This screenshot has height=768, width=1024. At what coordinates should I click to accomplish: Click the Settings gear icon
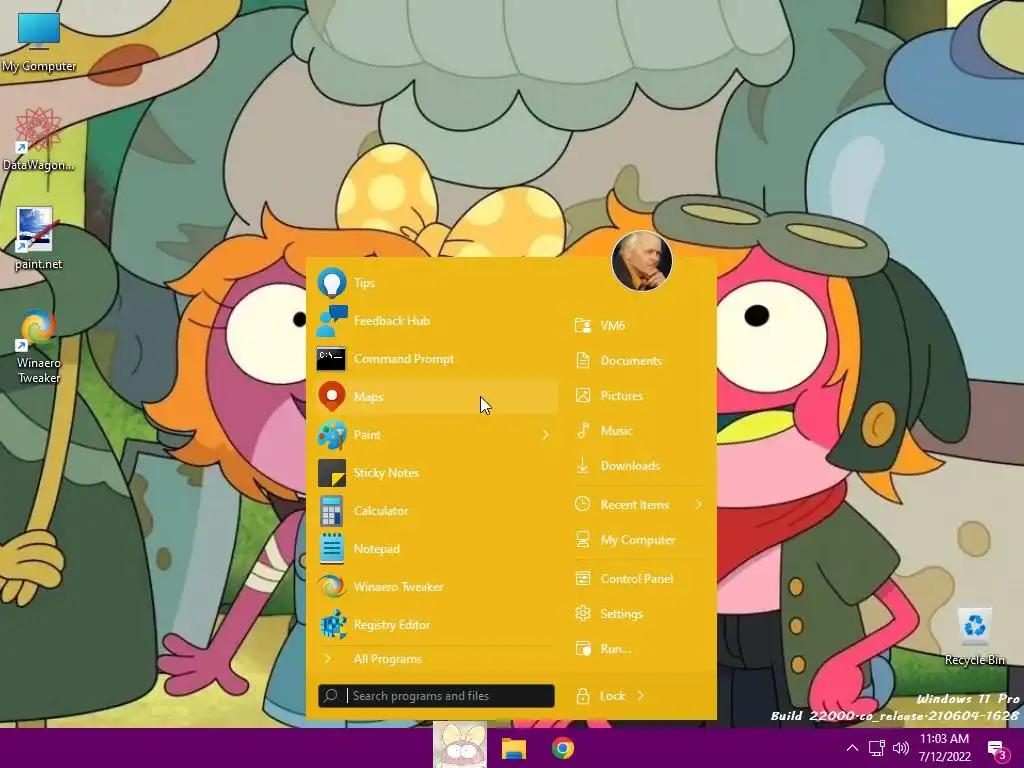click(583, 613)
